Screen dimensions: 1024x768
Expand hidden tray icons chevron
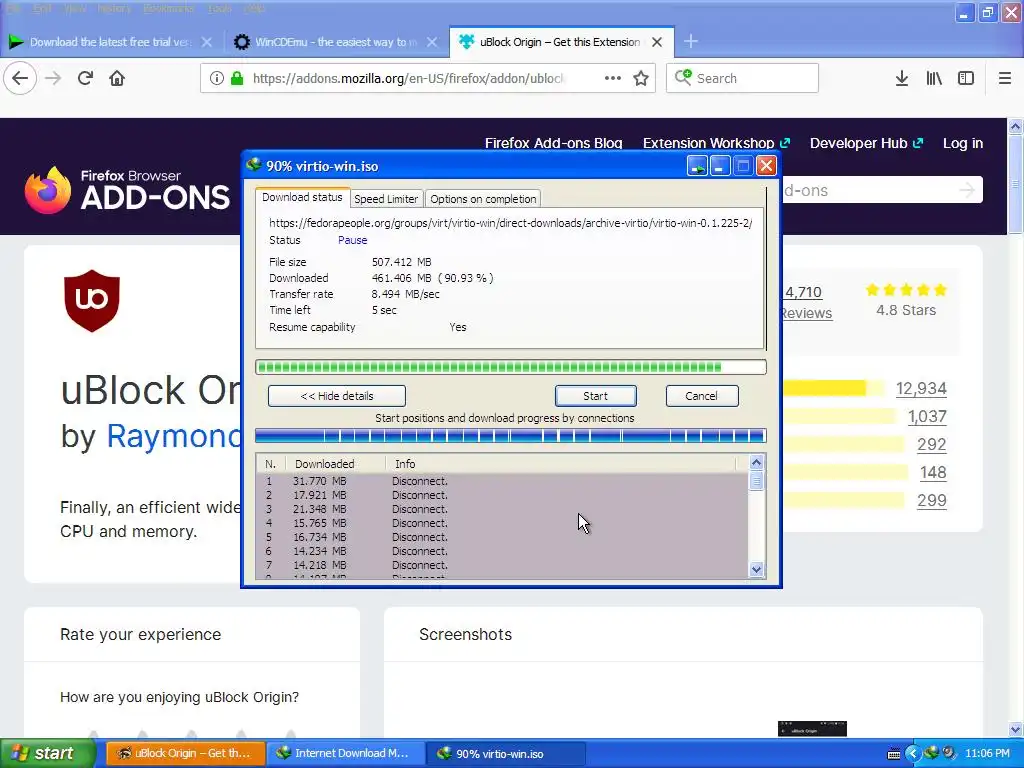click(913, 754)
